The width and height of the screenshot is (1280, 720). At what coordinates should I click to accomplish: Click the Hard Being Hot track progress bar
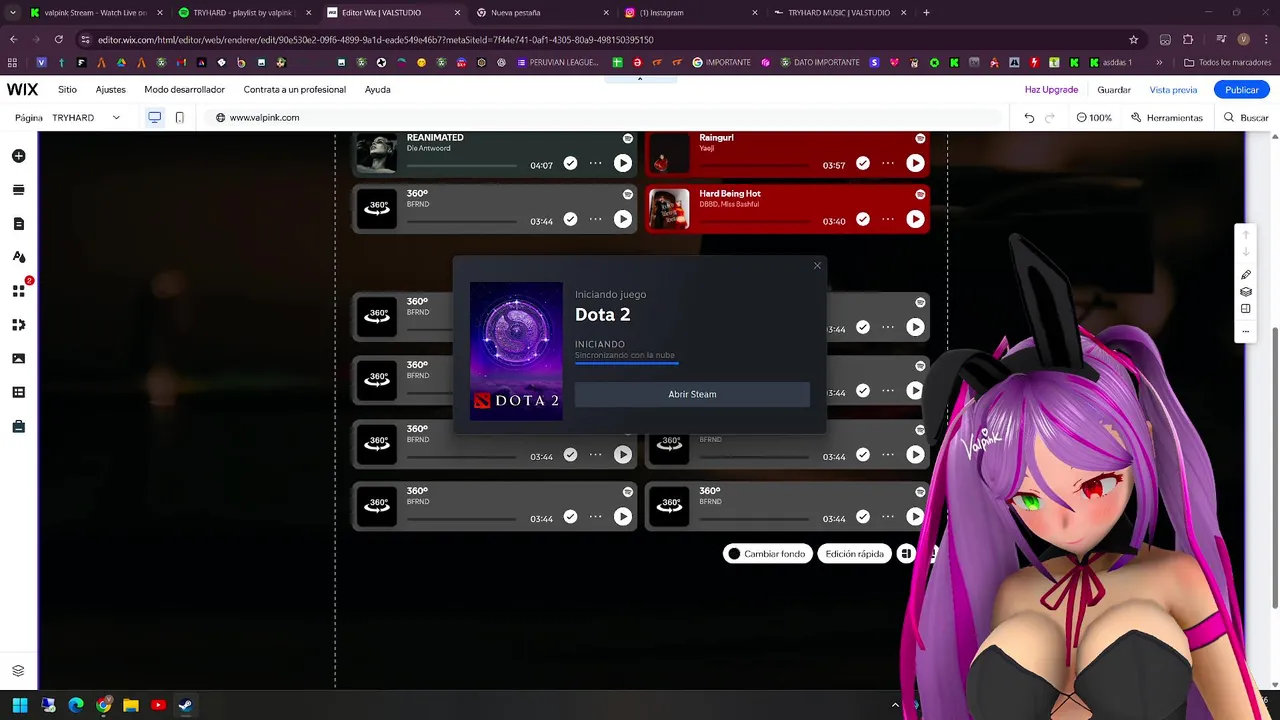[x=754, y=221]
